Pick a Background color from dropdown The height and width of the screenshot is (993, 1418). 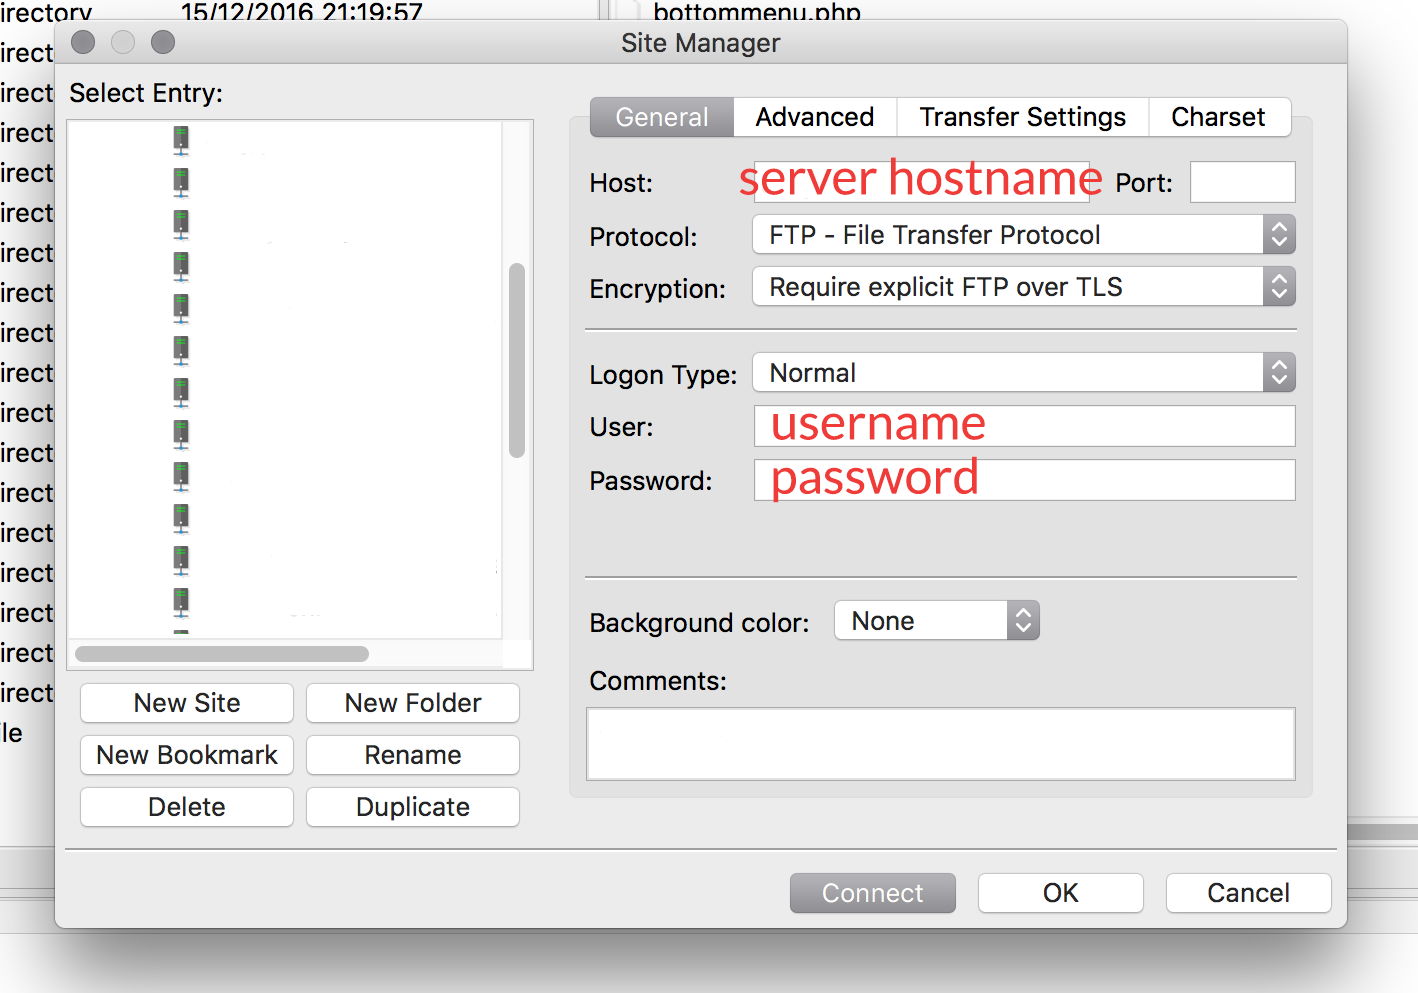[x=936, y=621]
